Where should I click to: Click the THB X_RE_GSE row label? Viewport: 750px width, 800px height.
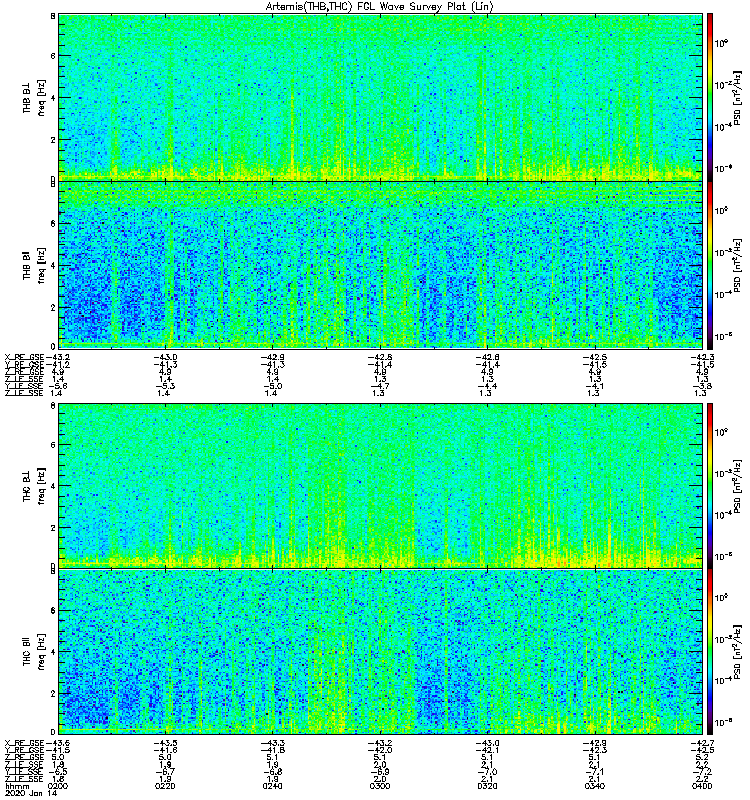coord(24,358)
